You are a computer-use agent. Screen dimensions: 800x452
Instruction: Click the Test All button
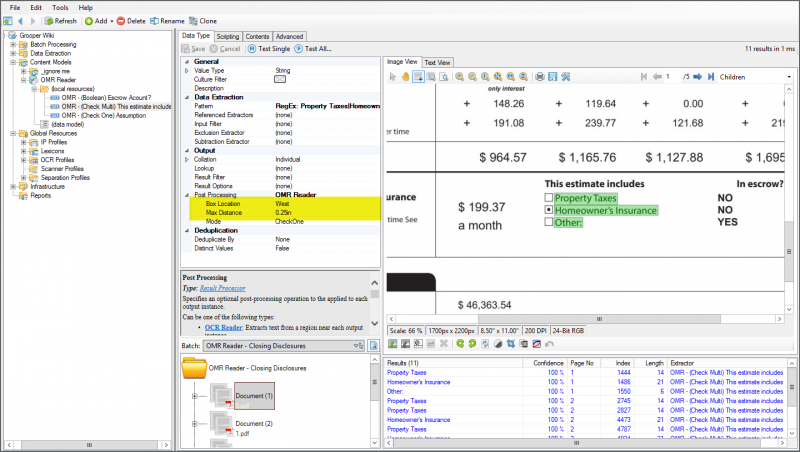click(x=312, y=48)
